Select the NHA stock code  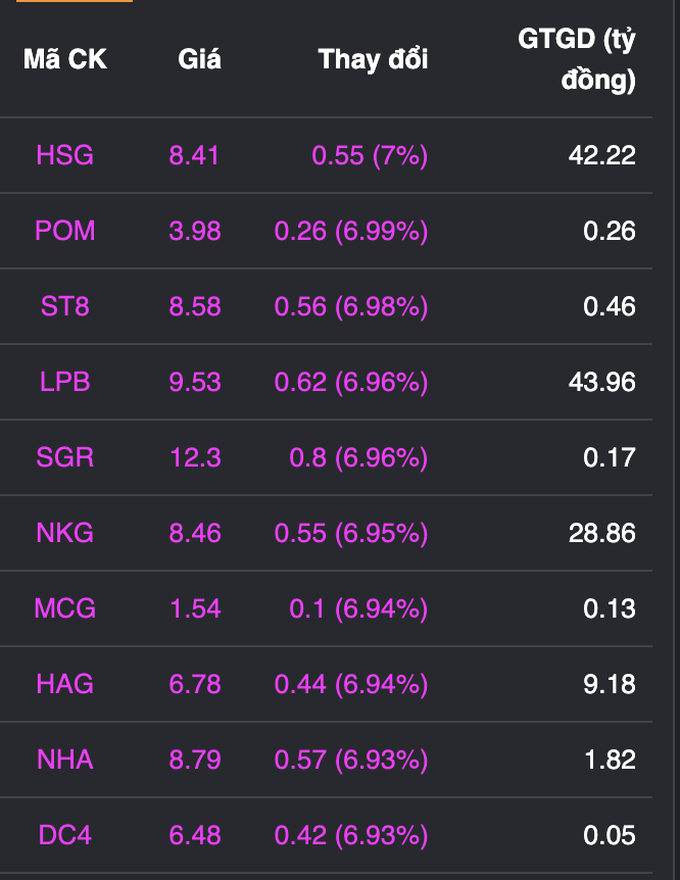(x=65, y=759)
